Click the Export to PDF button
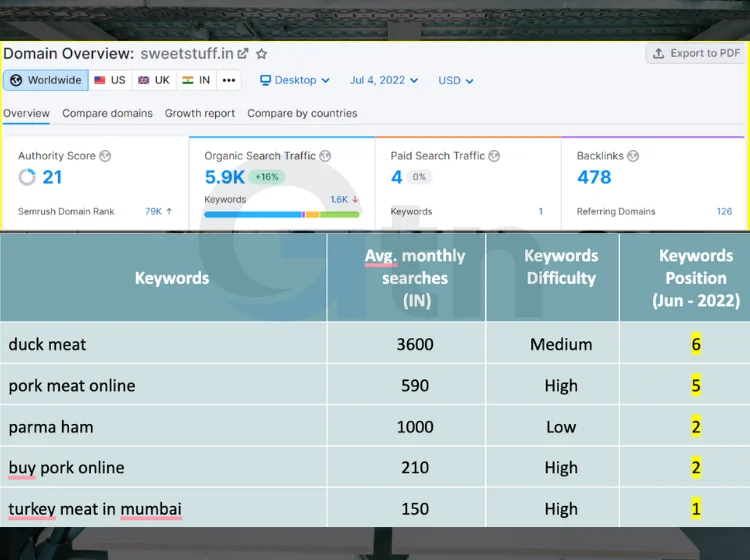The width and height of the screenshot is (750, 560). click(696, 54)
